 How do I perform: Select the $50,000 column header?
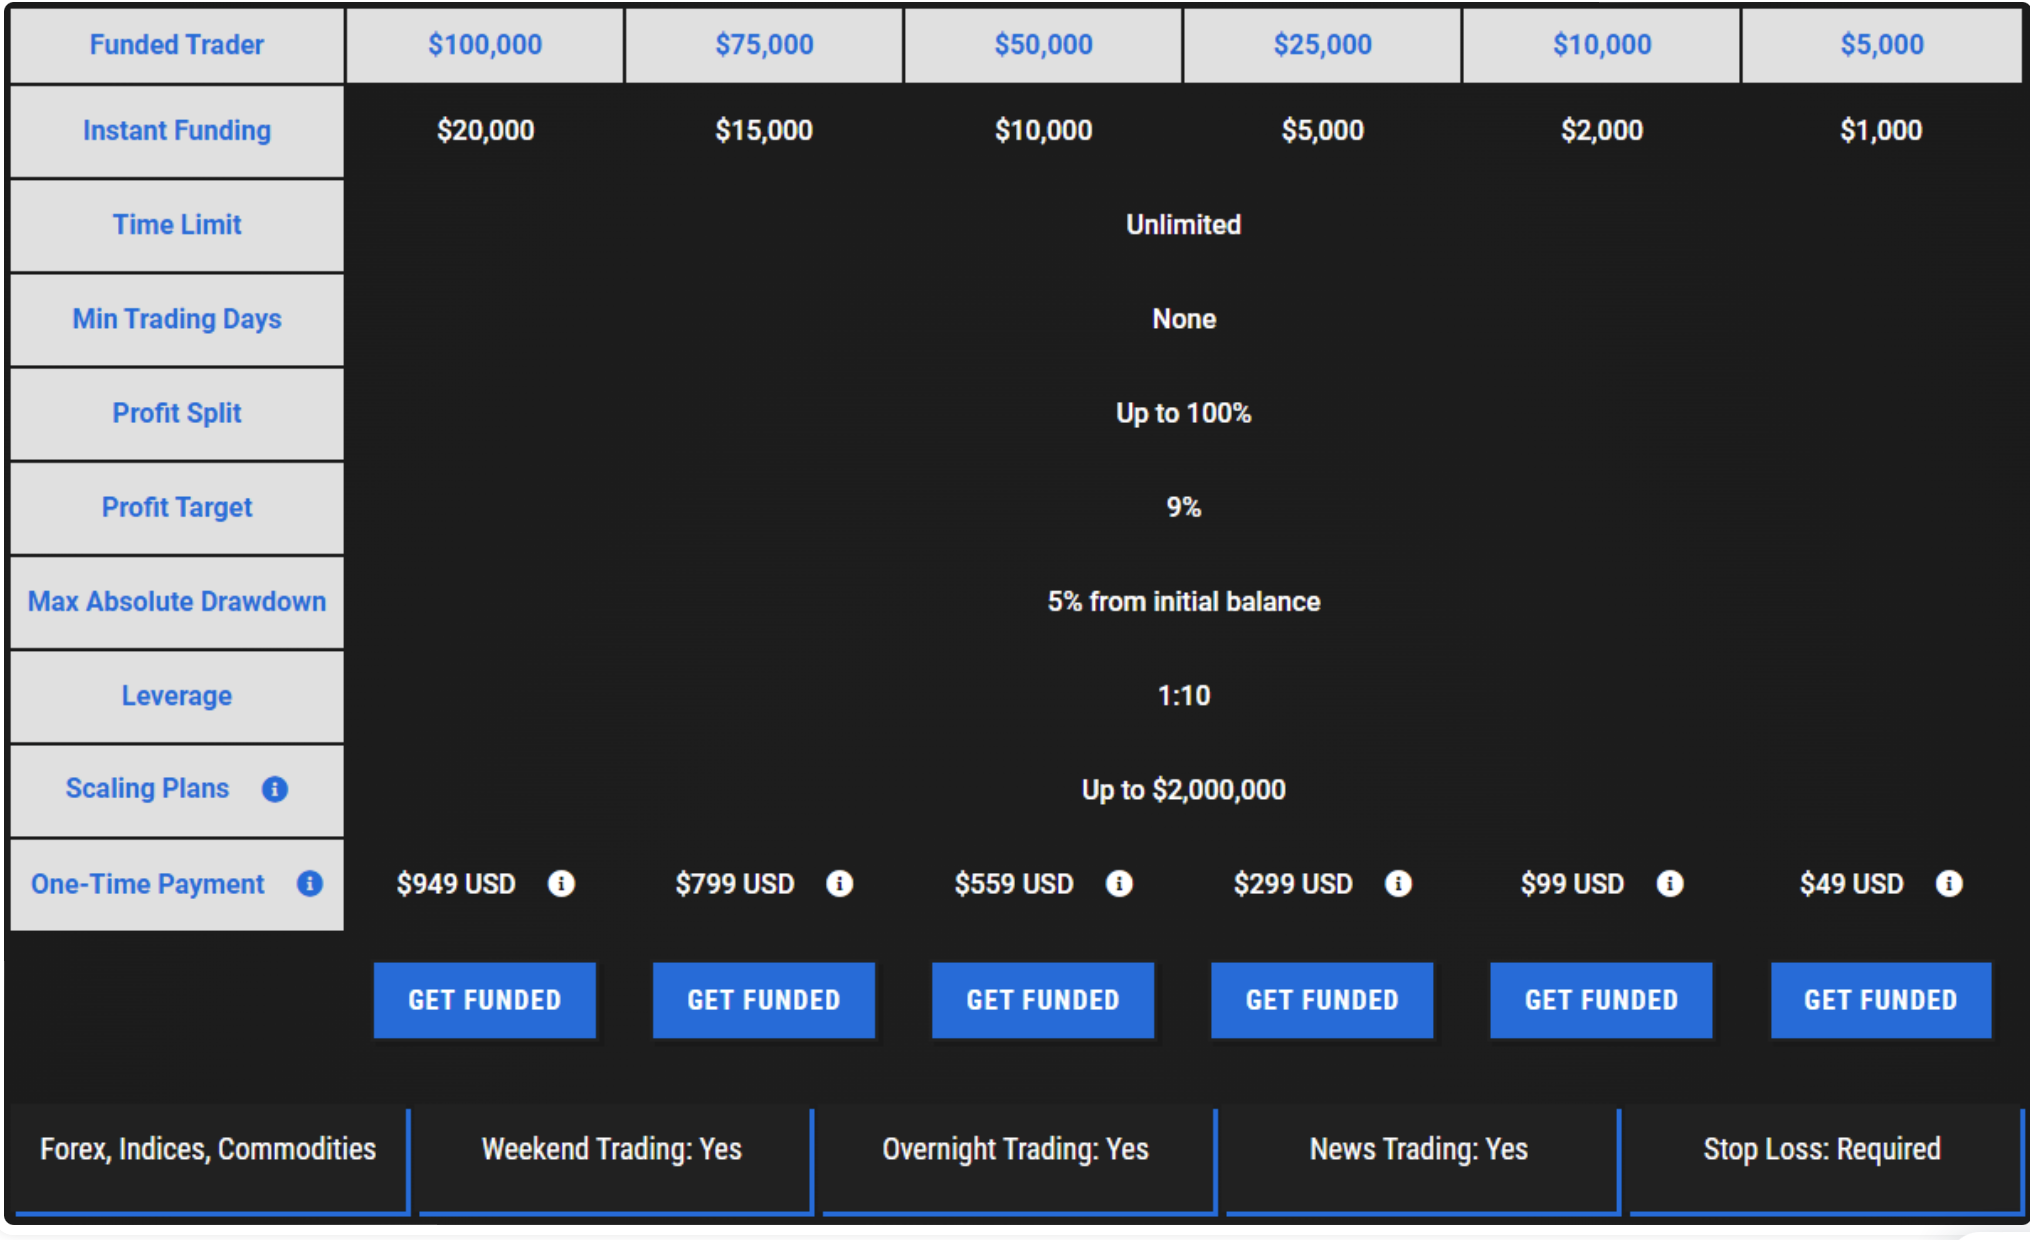tap(1043, 45)
